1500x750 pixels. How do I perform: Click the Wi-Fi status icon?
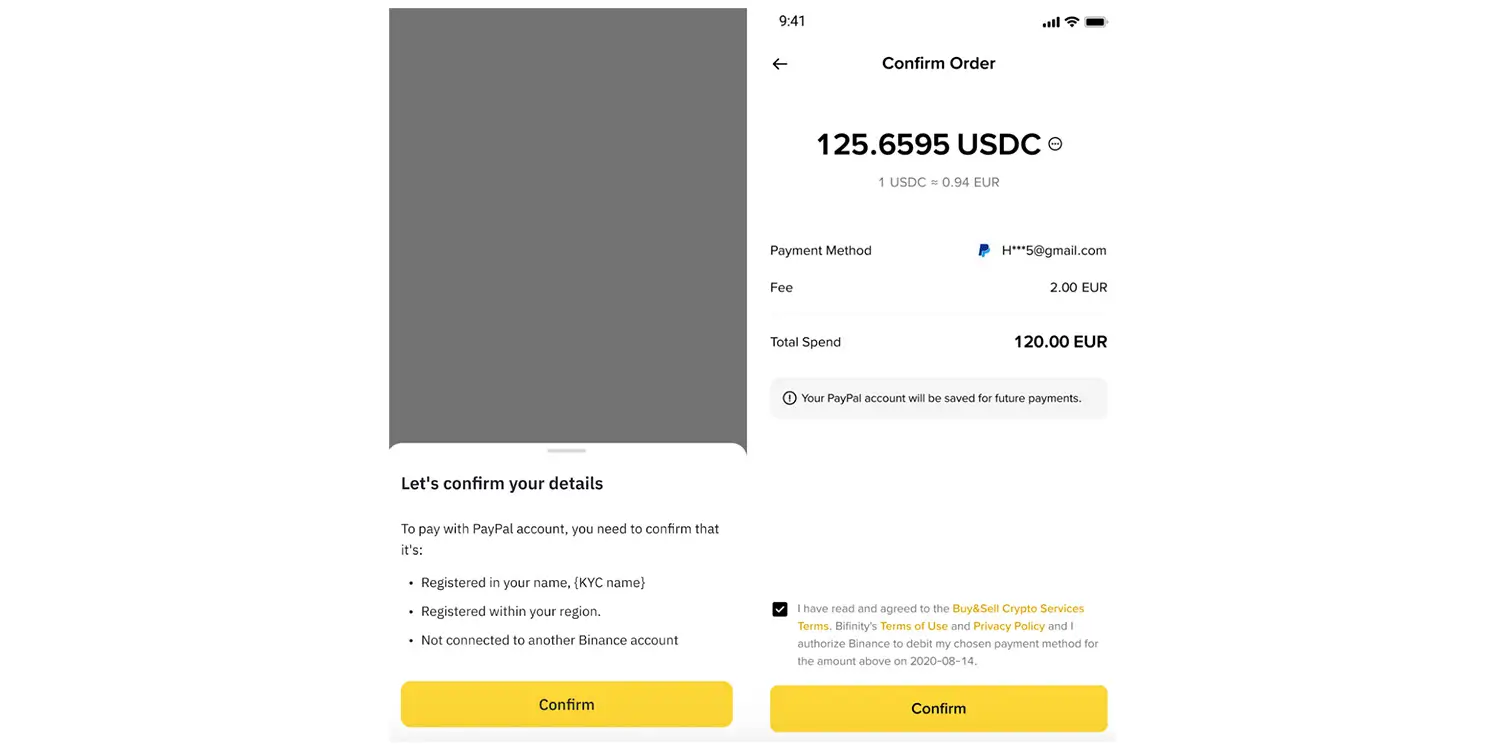[1072, 22]
